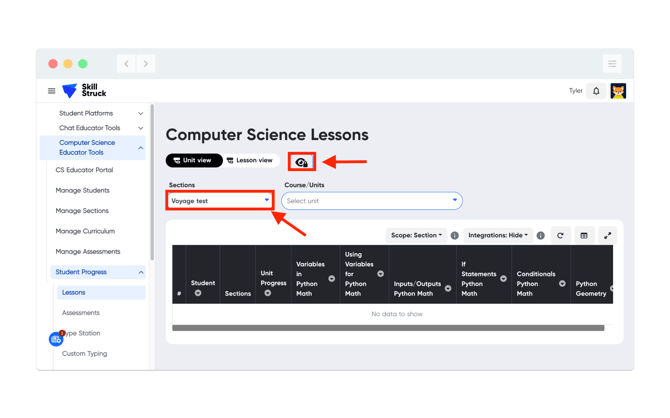Open the fox avatar profile picture

point(618,91)
